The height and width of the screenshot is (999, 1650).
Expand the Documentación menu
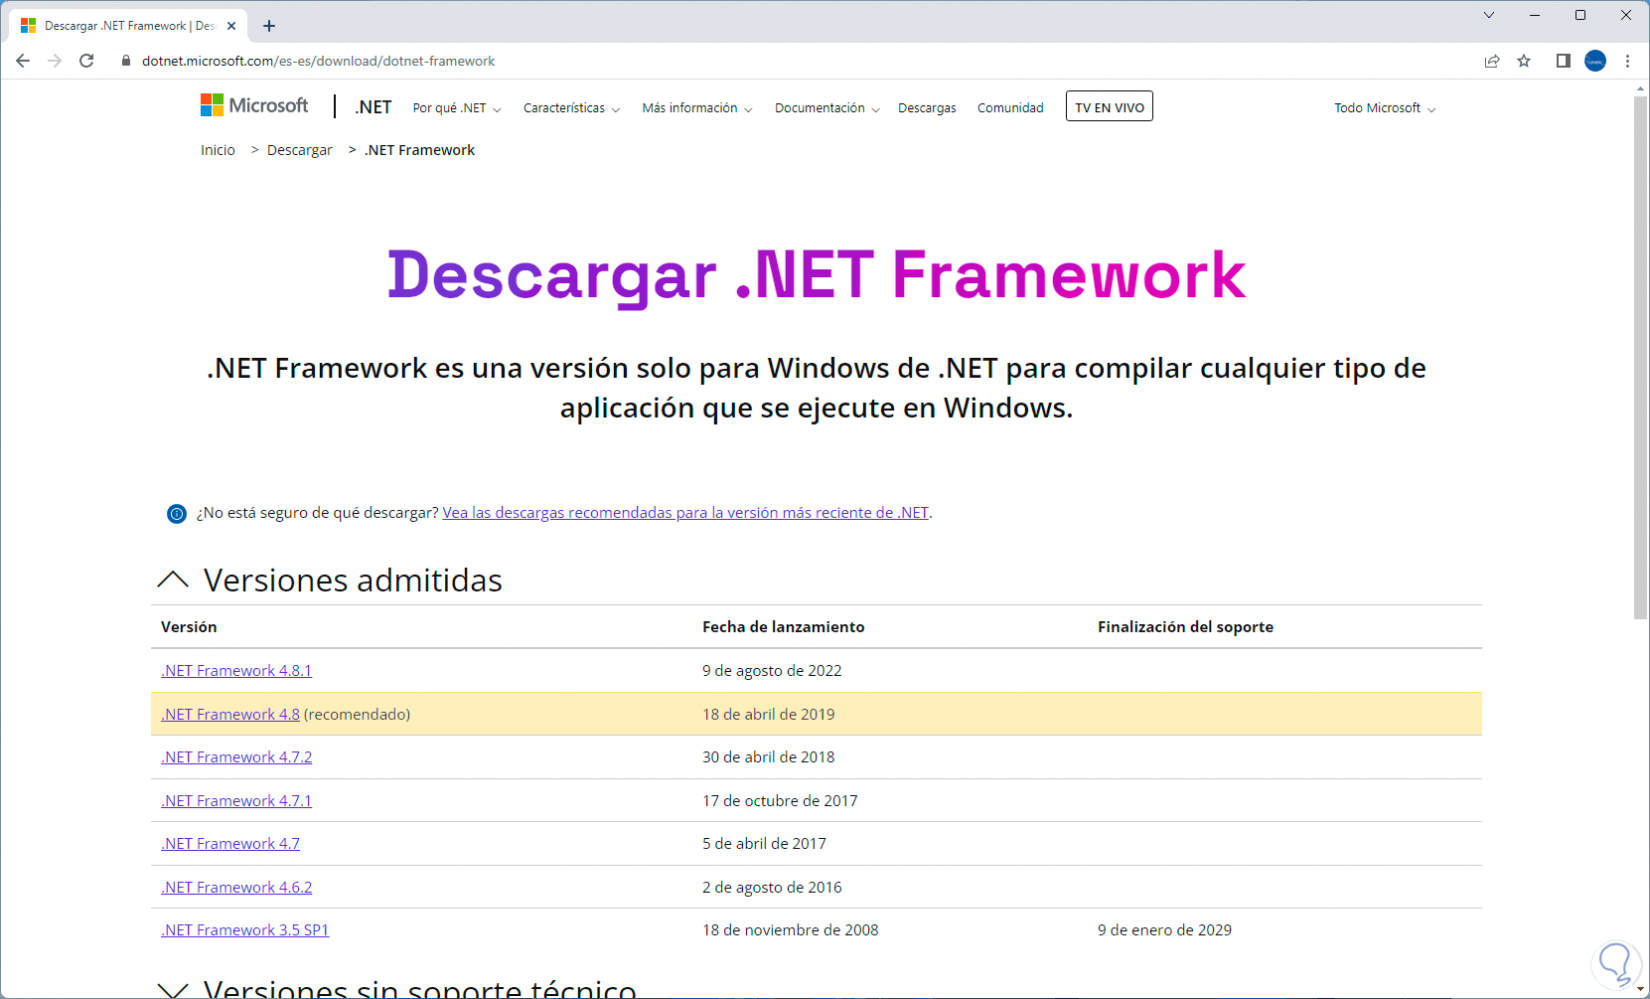827,108
